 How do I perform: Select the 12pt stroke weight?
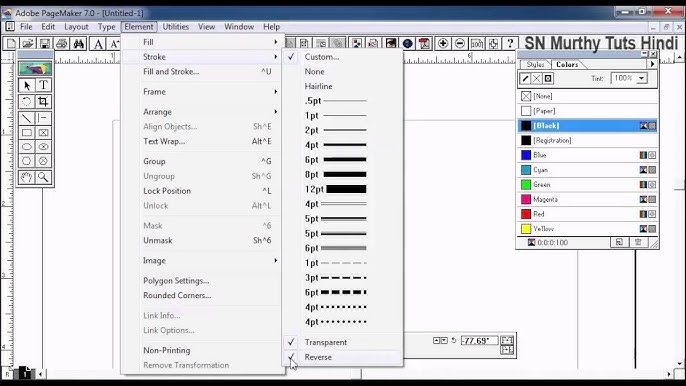343,189
